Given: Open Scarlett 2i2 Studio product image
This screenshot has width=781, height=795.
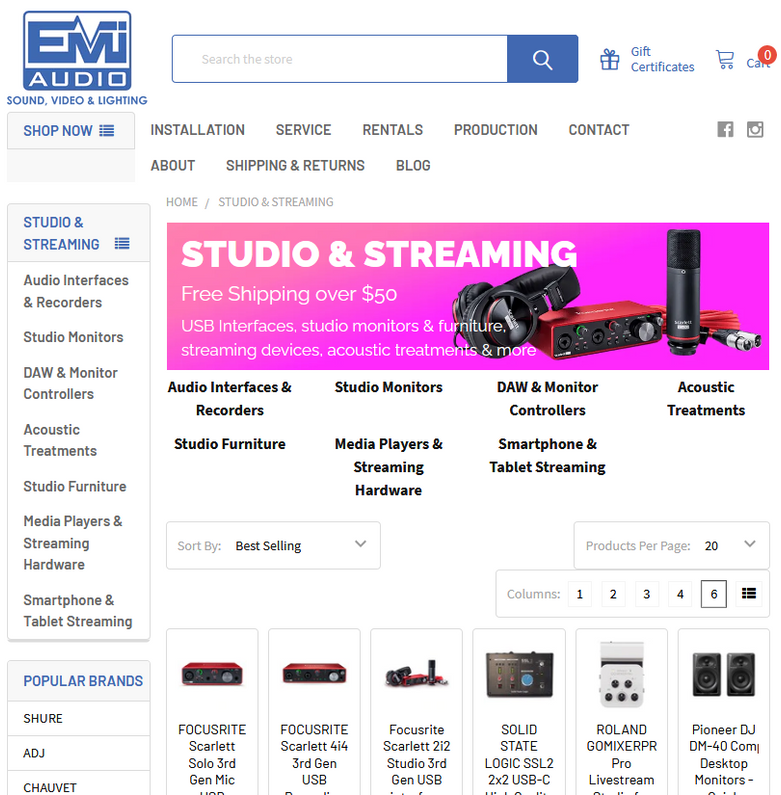Looking at the screenshot, I should [x=417, y=674].
